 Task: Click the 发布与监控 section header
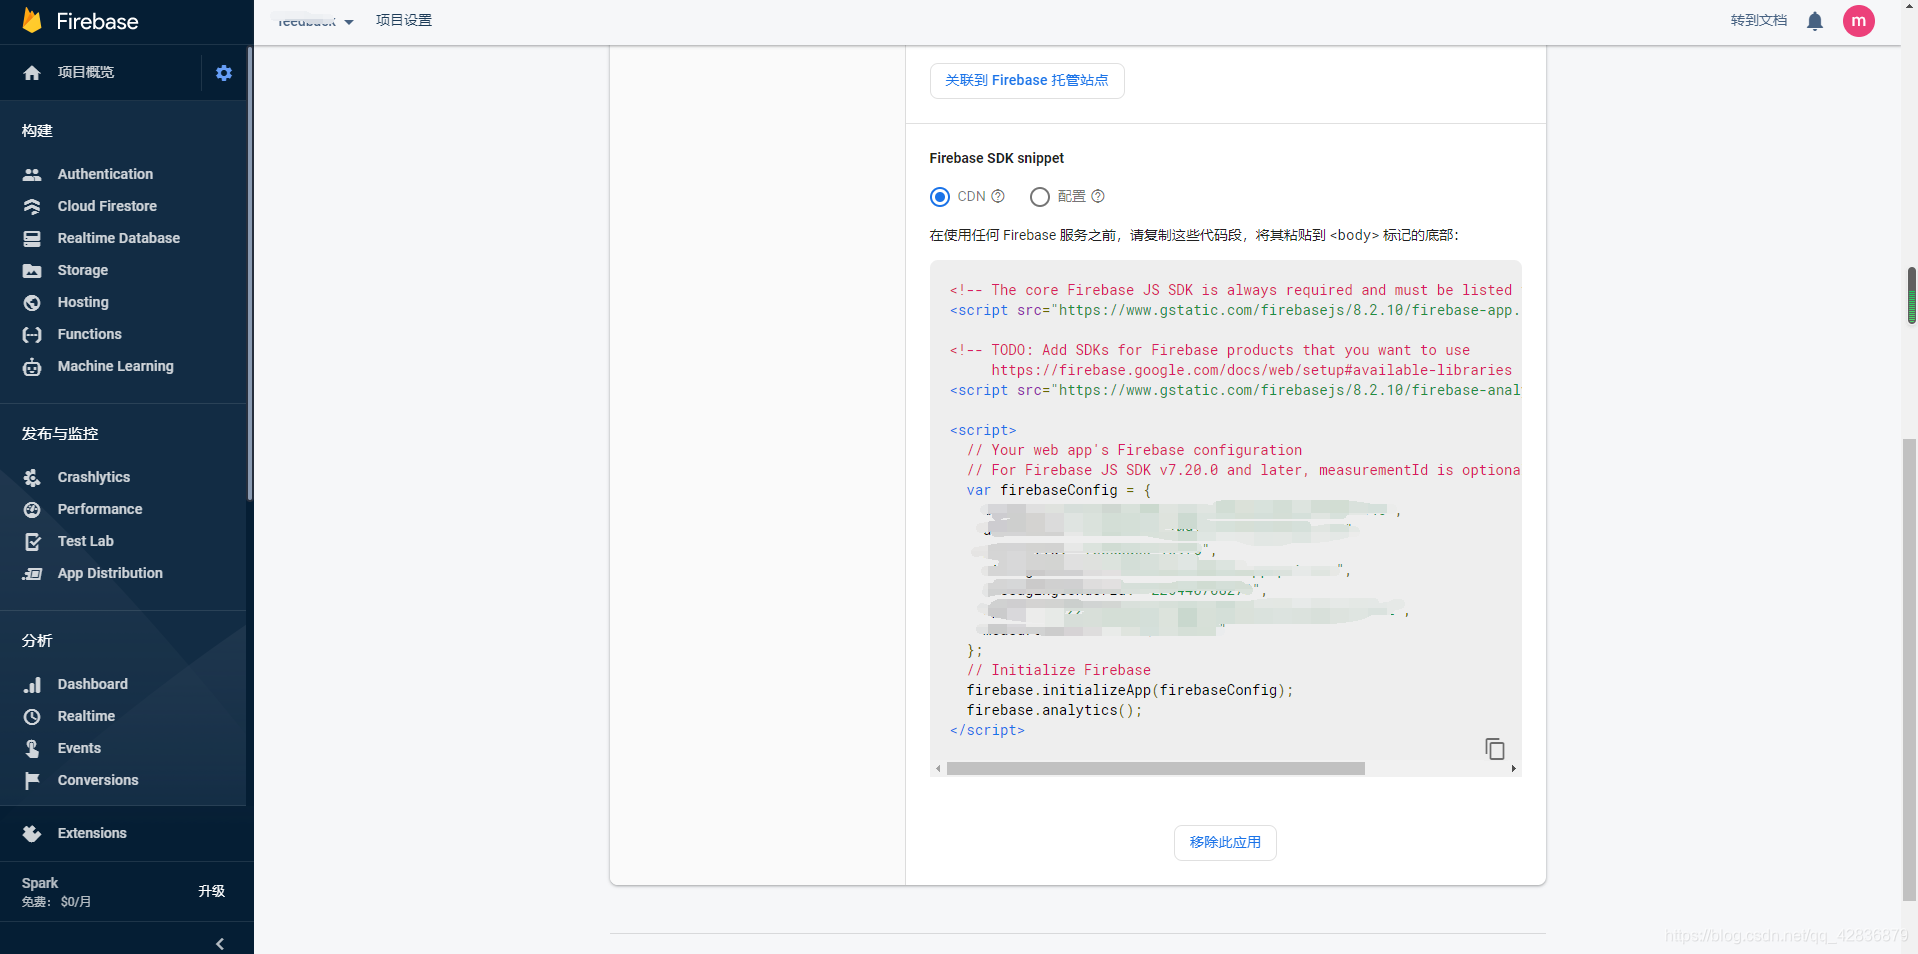pos(60,434)
